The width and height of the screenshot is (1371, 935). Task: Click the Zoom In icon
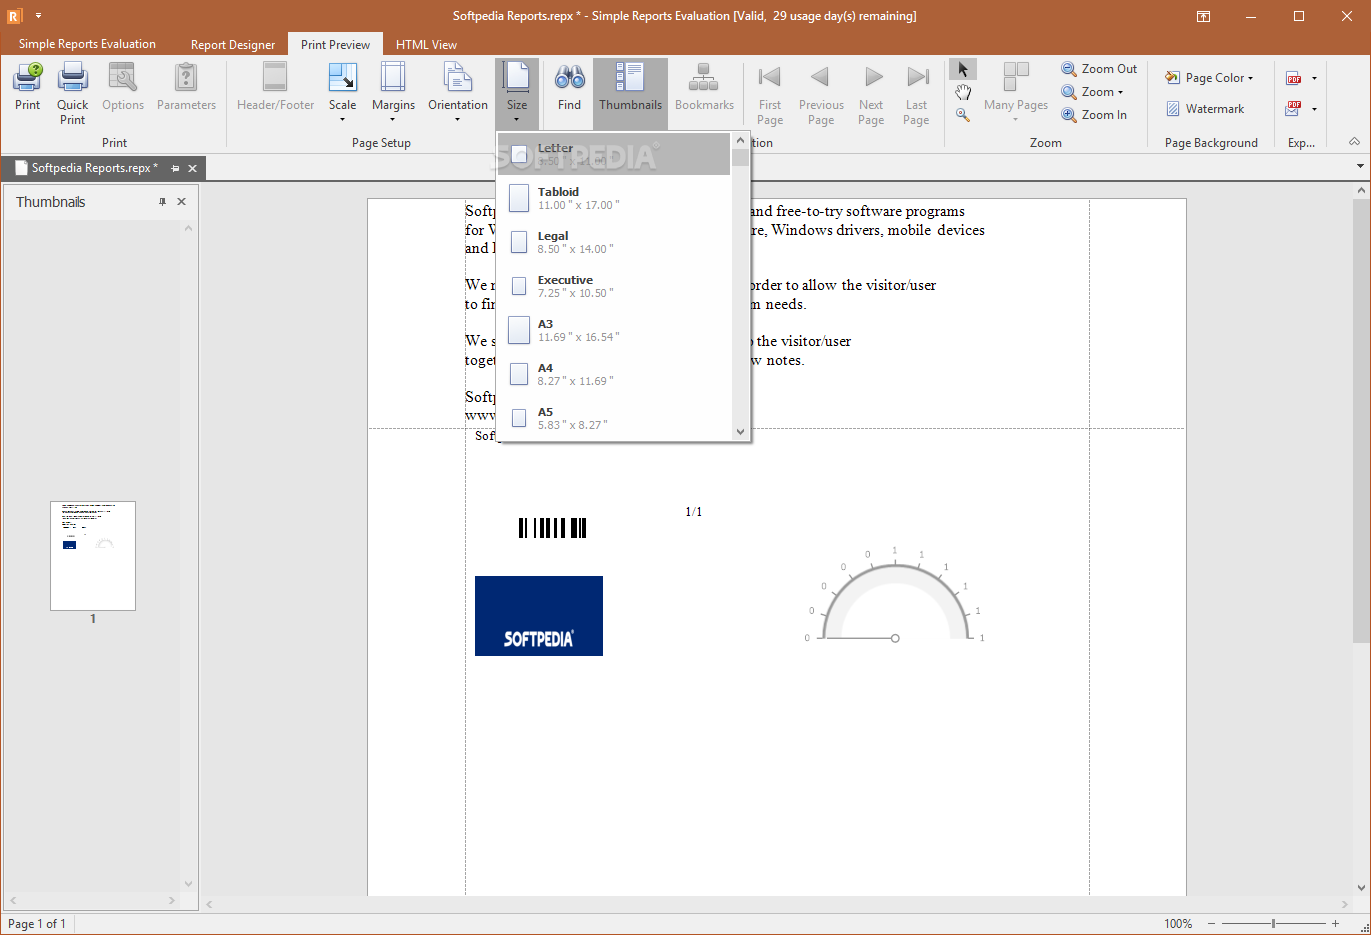[1069, 115]
